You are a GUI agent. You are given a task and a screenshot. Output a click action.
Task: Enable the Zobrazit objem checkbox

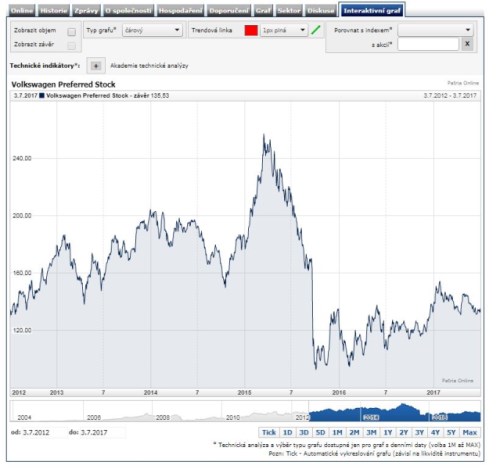pos(71,32)
